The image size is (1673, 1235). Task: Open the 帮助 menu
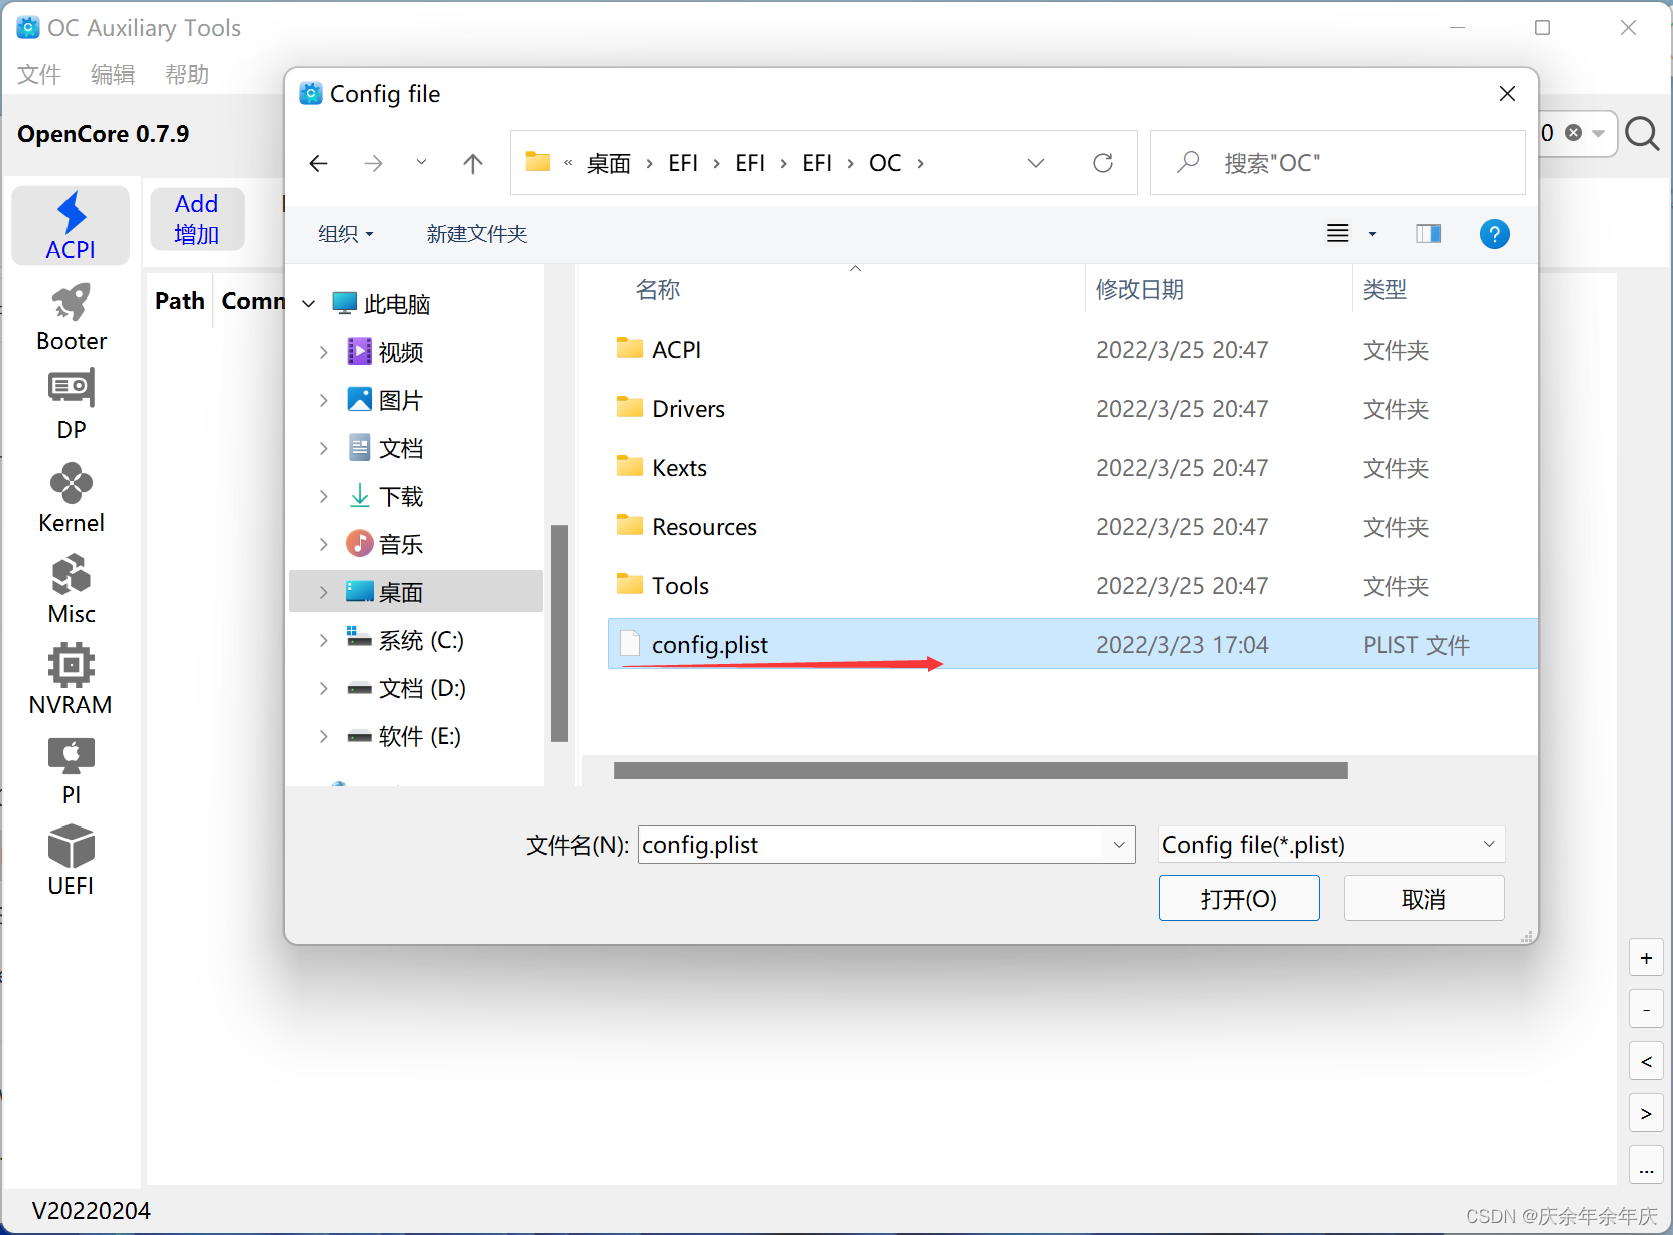(x=187, y=75)
